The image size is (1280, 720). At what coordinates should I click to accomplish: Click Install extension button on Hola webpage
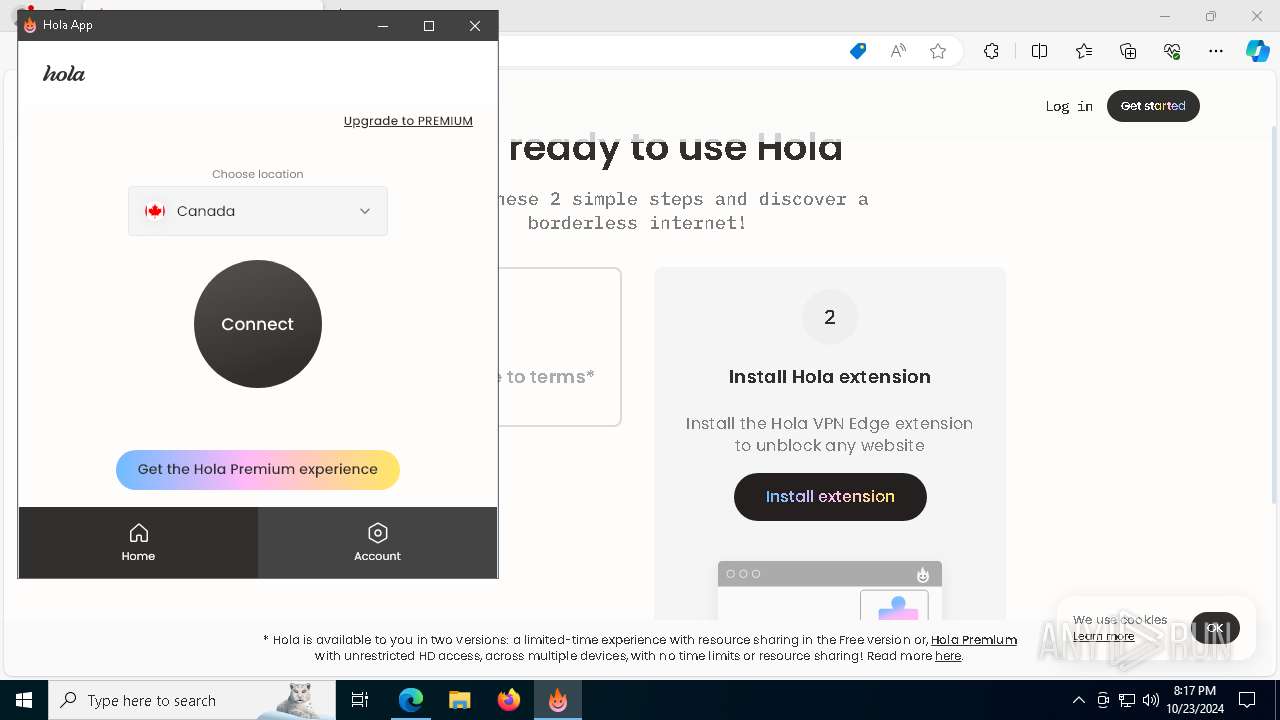(830, 497)
